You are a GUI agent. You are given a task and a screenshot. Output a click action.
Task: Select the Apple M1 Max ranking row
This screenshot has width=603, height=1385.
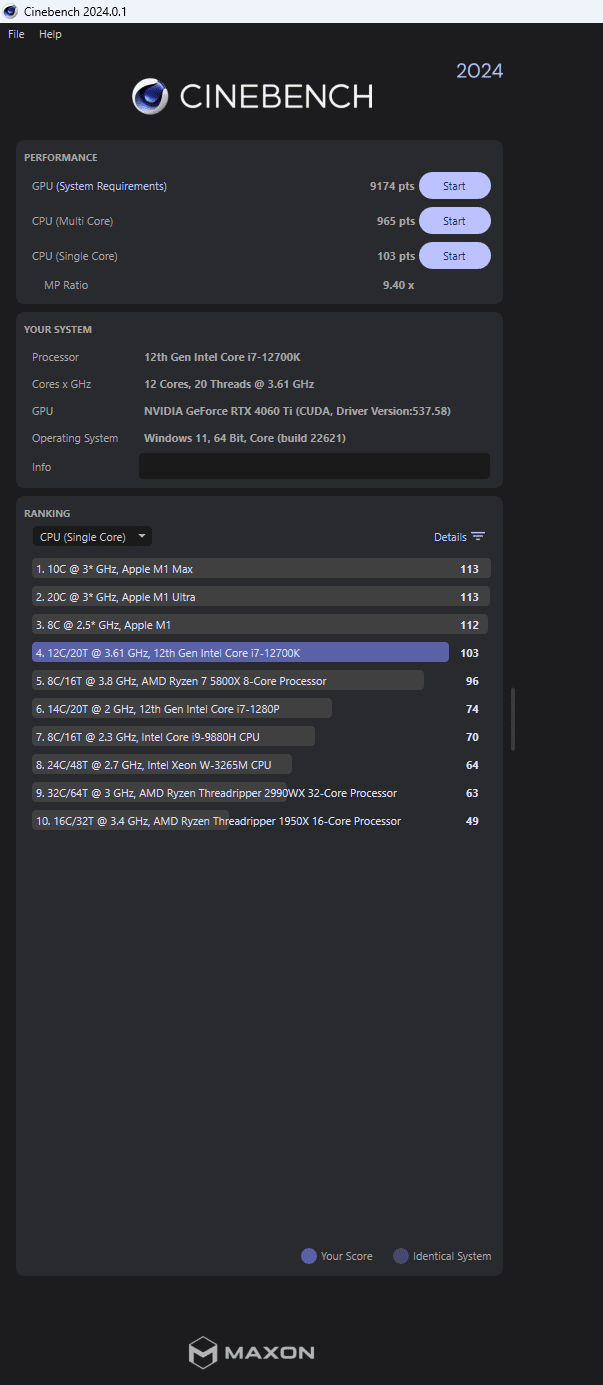261,569
